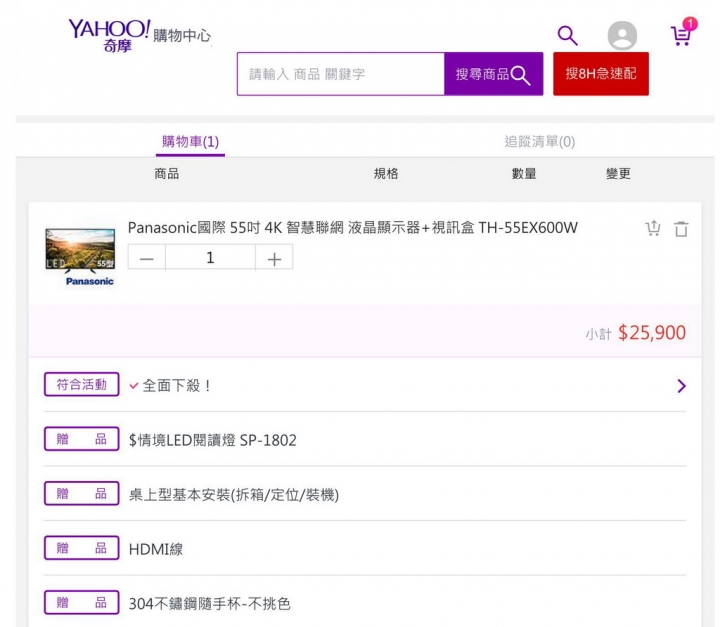The width and height of the screenshot is (720, 627).
Task: Click the gift item 桌上型基本安裝(拆箱/定位/裝機)
Action: click(x=234, y=495)
